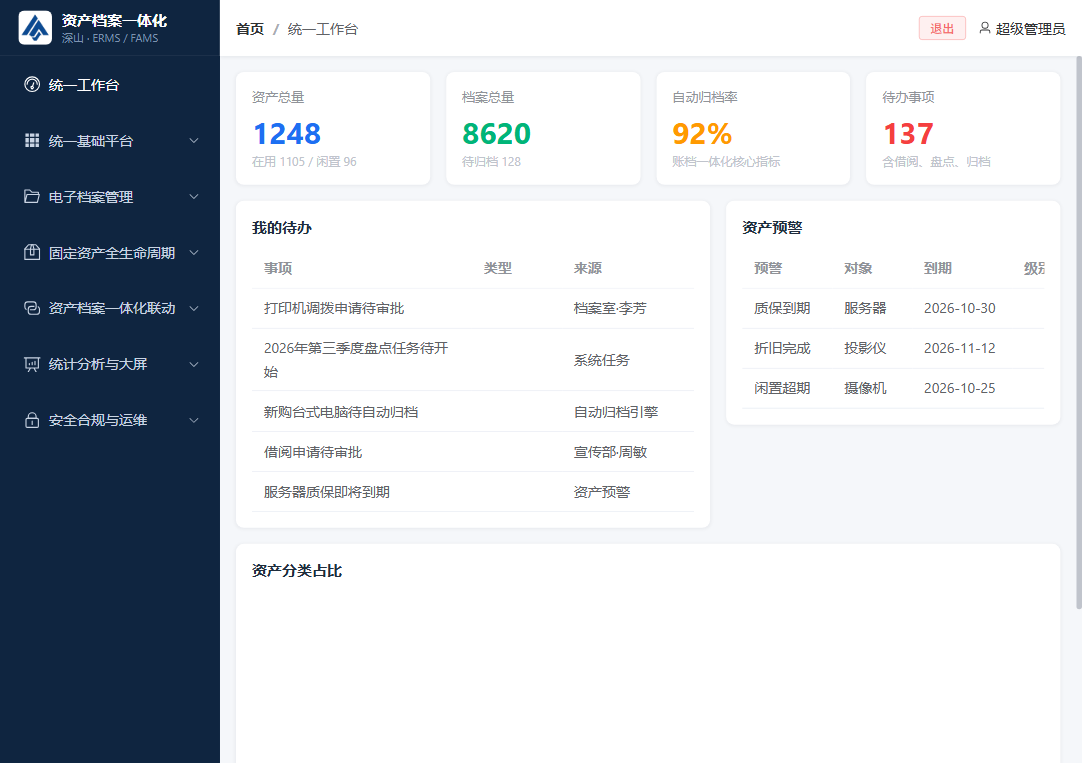Open 固定资产全生命周期 menu item
Screen dimensions: 1082x763
click(x=110, y=252)
